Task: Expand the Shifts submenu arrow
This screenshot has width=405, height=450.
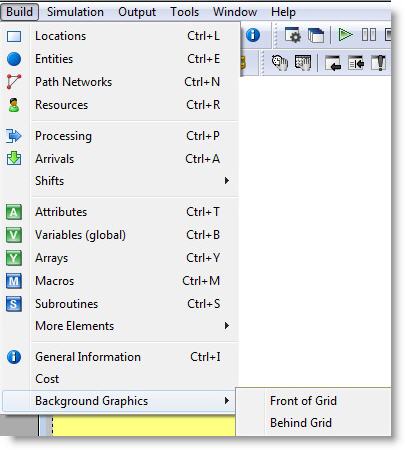Action: (227, 181)
